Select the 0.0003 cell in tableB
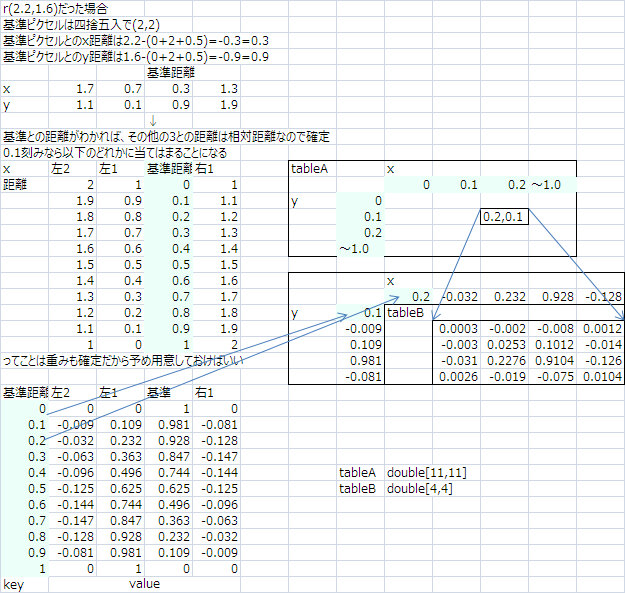Viewport: 625px width, 593px height. [458, 329]
